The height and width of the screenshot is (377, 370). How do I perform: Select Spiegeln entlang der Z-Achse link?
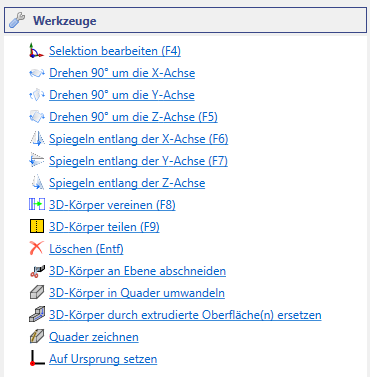coord(127,183)
